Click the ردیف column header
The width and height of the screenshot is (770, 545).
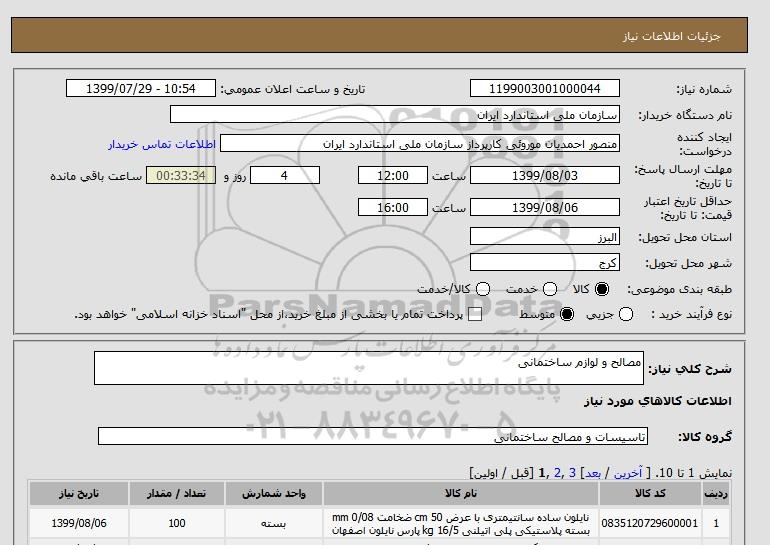[x=715, y=493]
